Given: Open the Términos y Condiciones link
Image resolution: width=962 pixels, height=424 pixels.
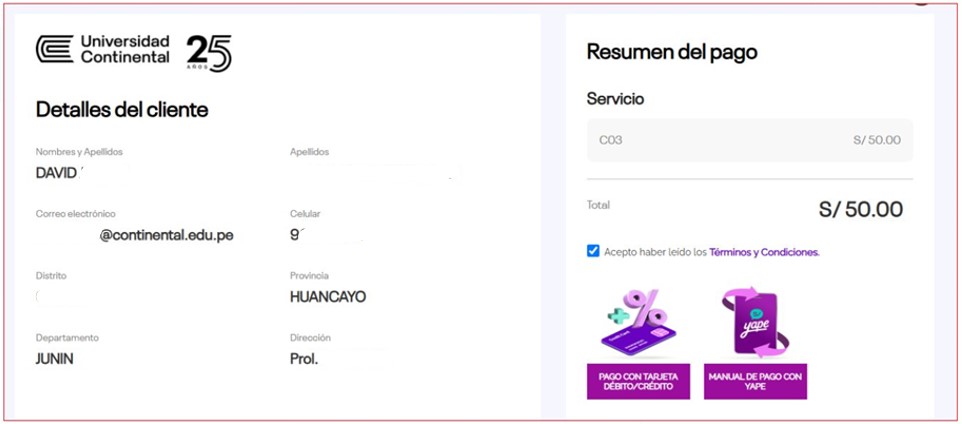Looking at the screenshot, I should pyautogui.click(x=764, y=252).
